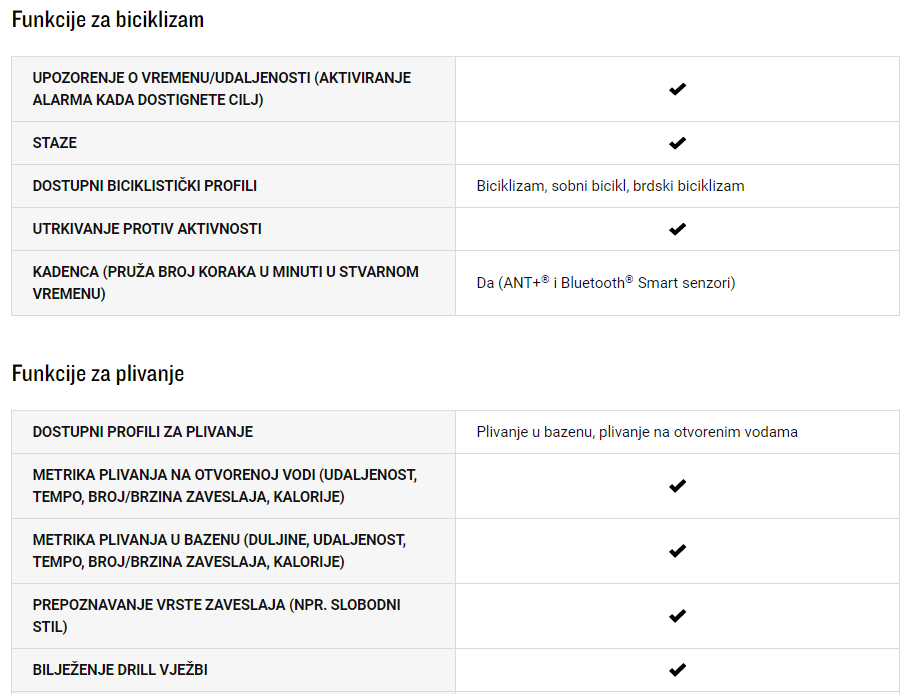The height and width of the screenshot is (694, 912).
Task: Click checkmark for time/distance alert row
Action: [677, 89]
